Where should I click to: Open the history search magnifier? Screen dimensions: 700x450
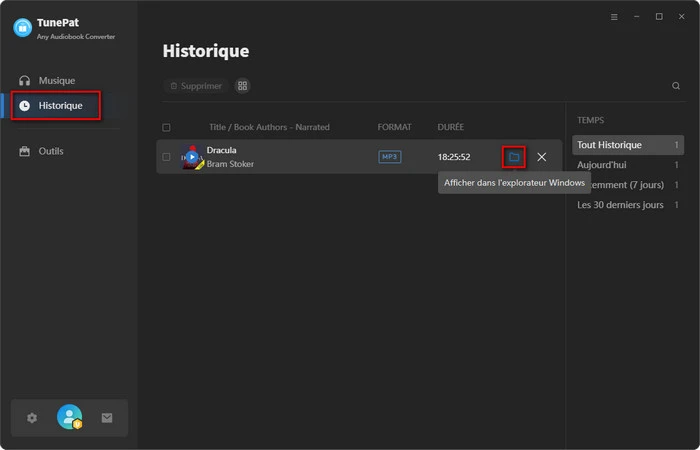676,86
